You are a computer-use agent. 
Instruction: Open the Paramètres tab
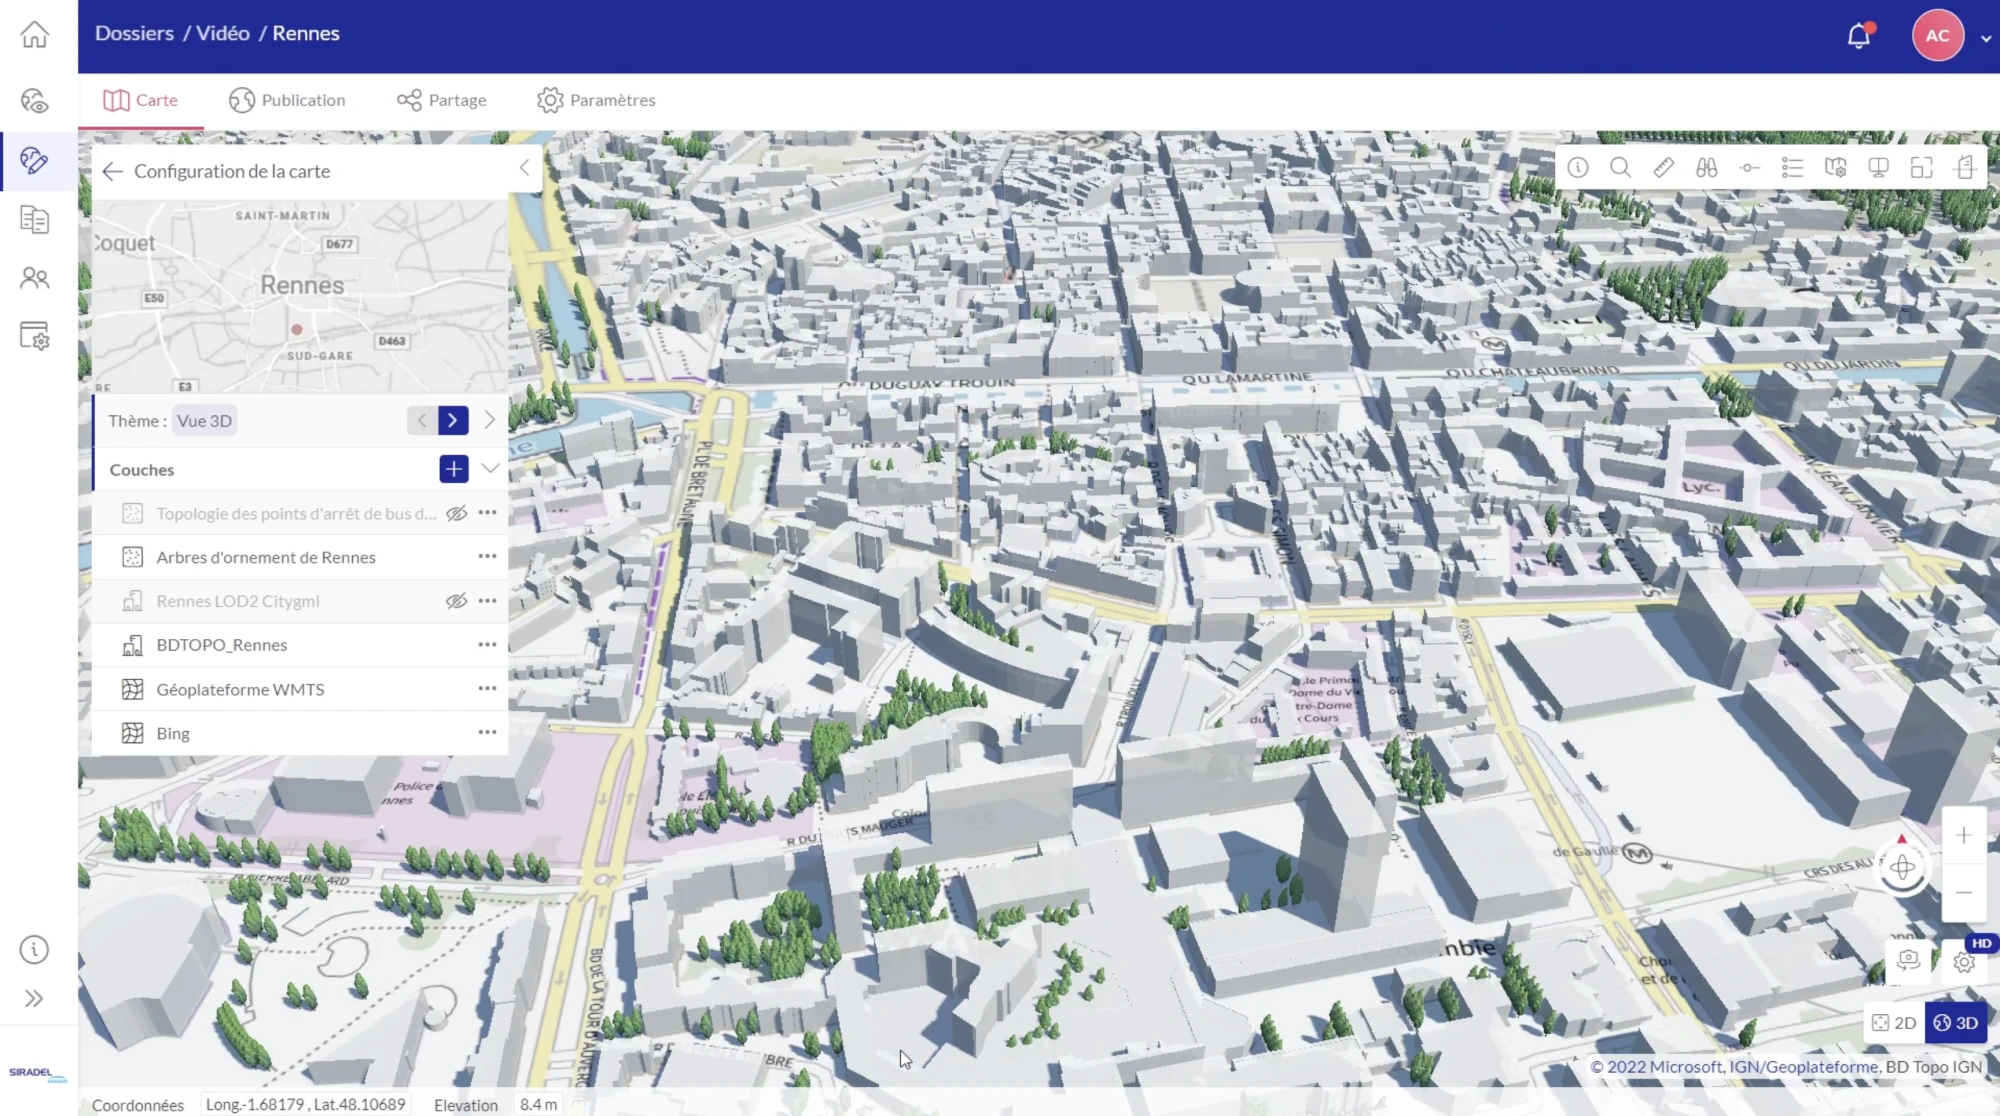tap(596, 100)
